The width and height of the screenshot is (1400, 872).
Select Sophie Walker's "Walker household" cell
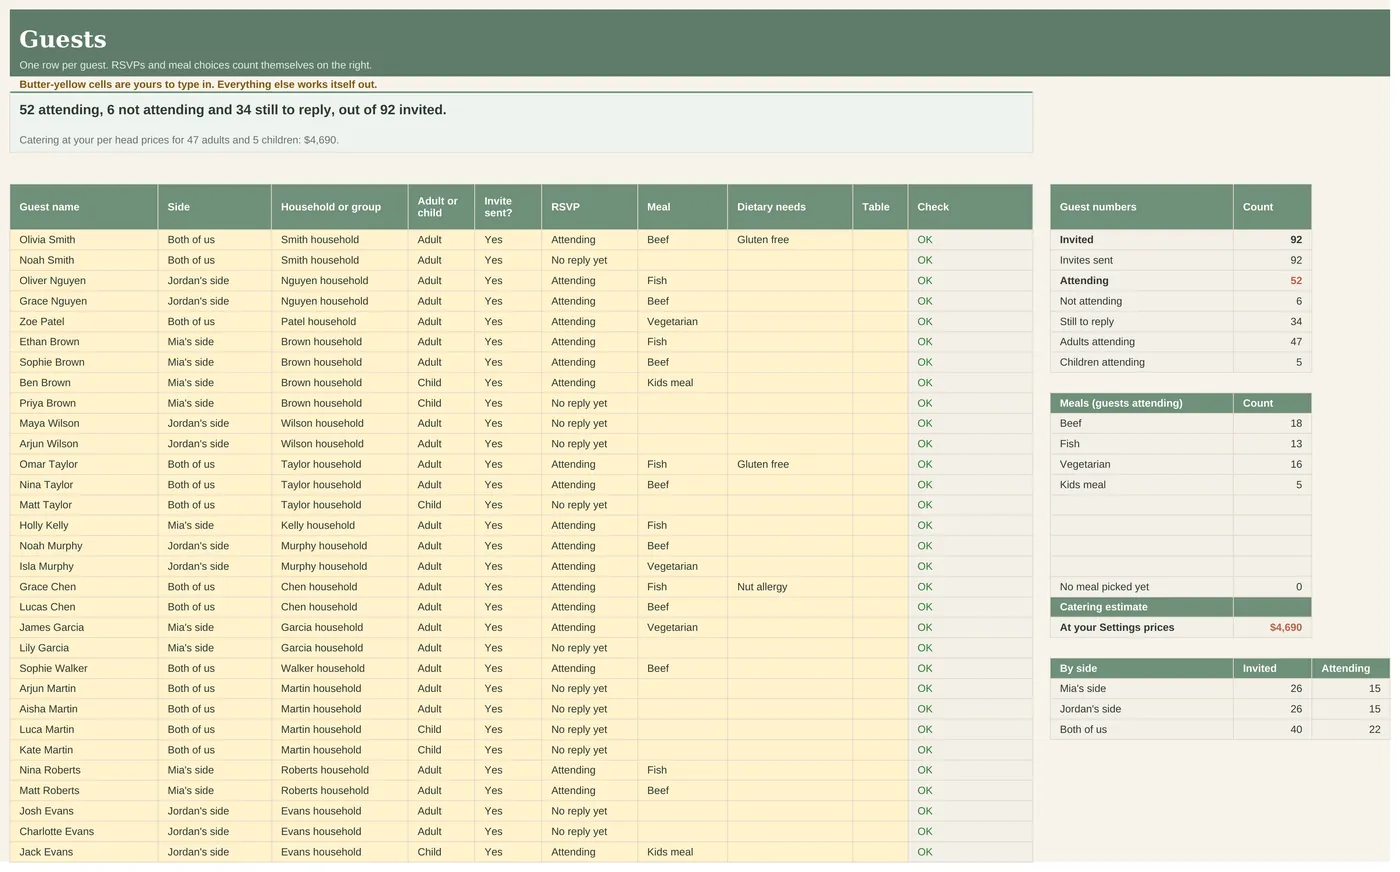tap(339, 668)
